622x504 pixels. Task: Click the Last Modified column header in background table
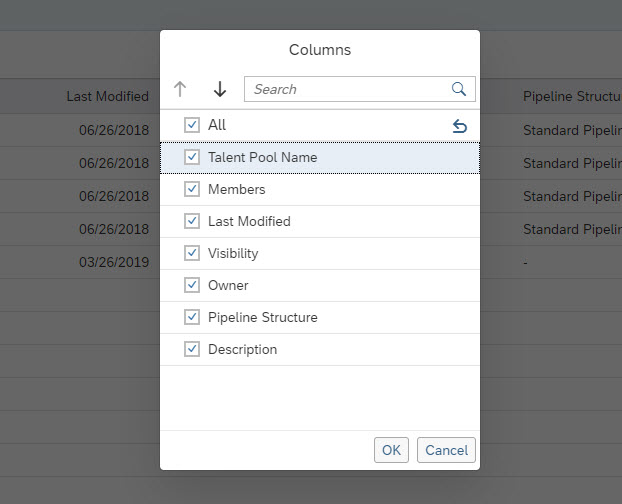(108, 96)
